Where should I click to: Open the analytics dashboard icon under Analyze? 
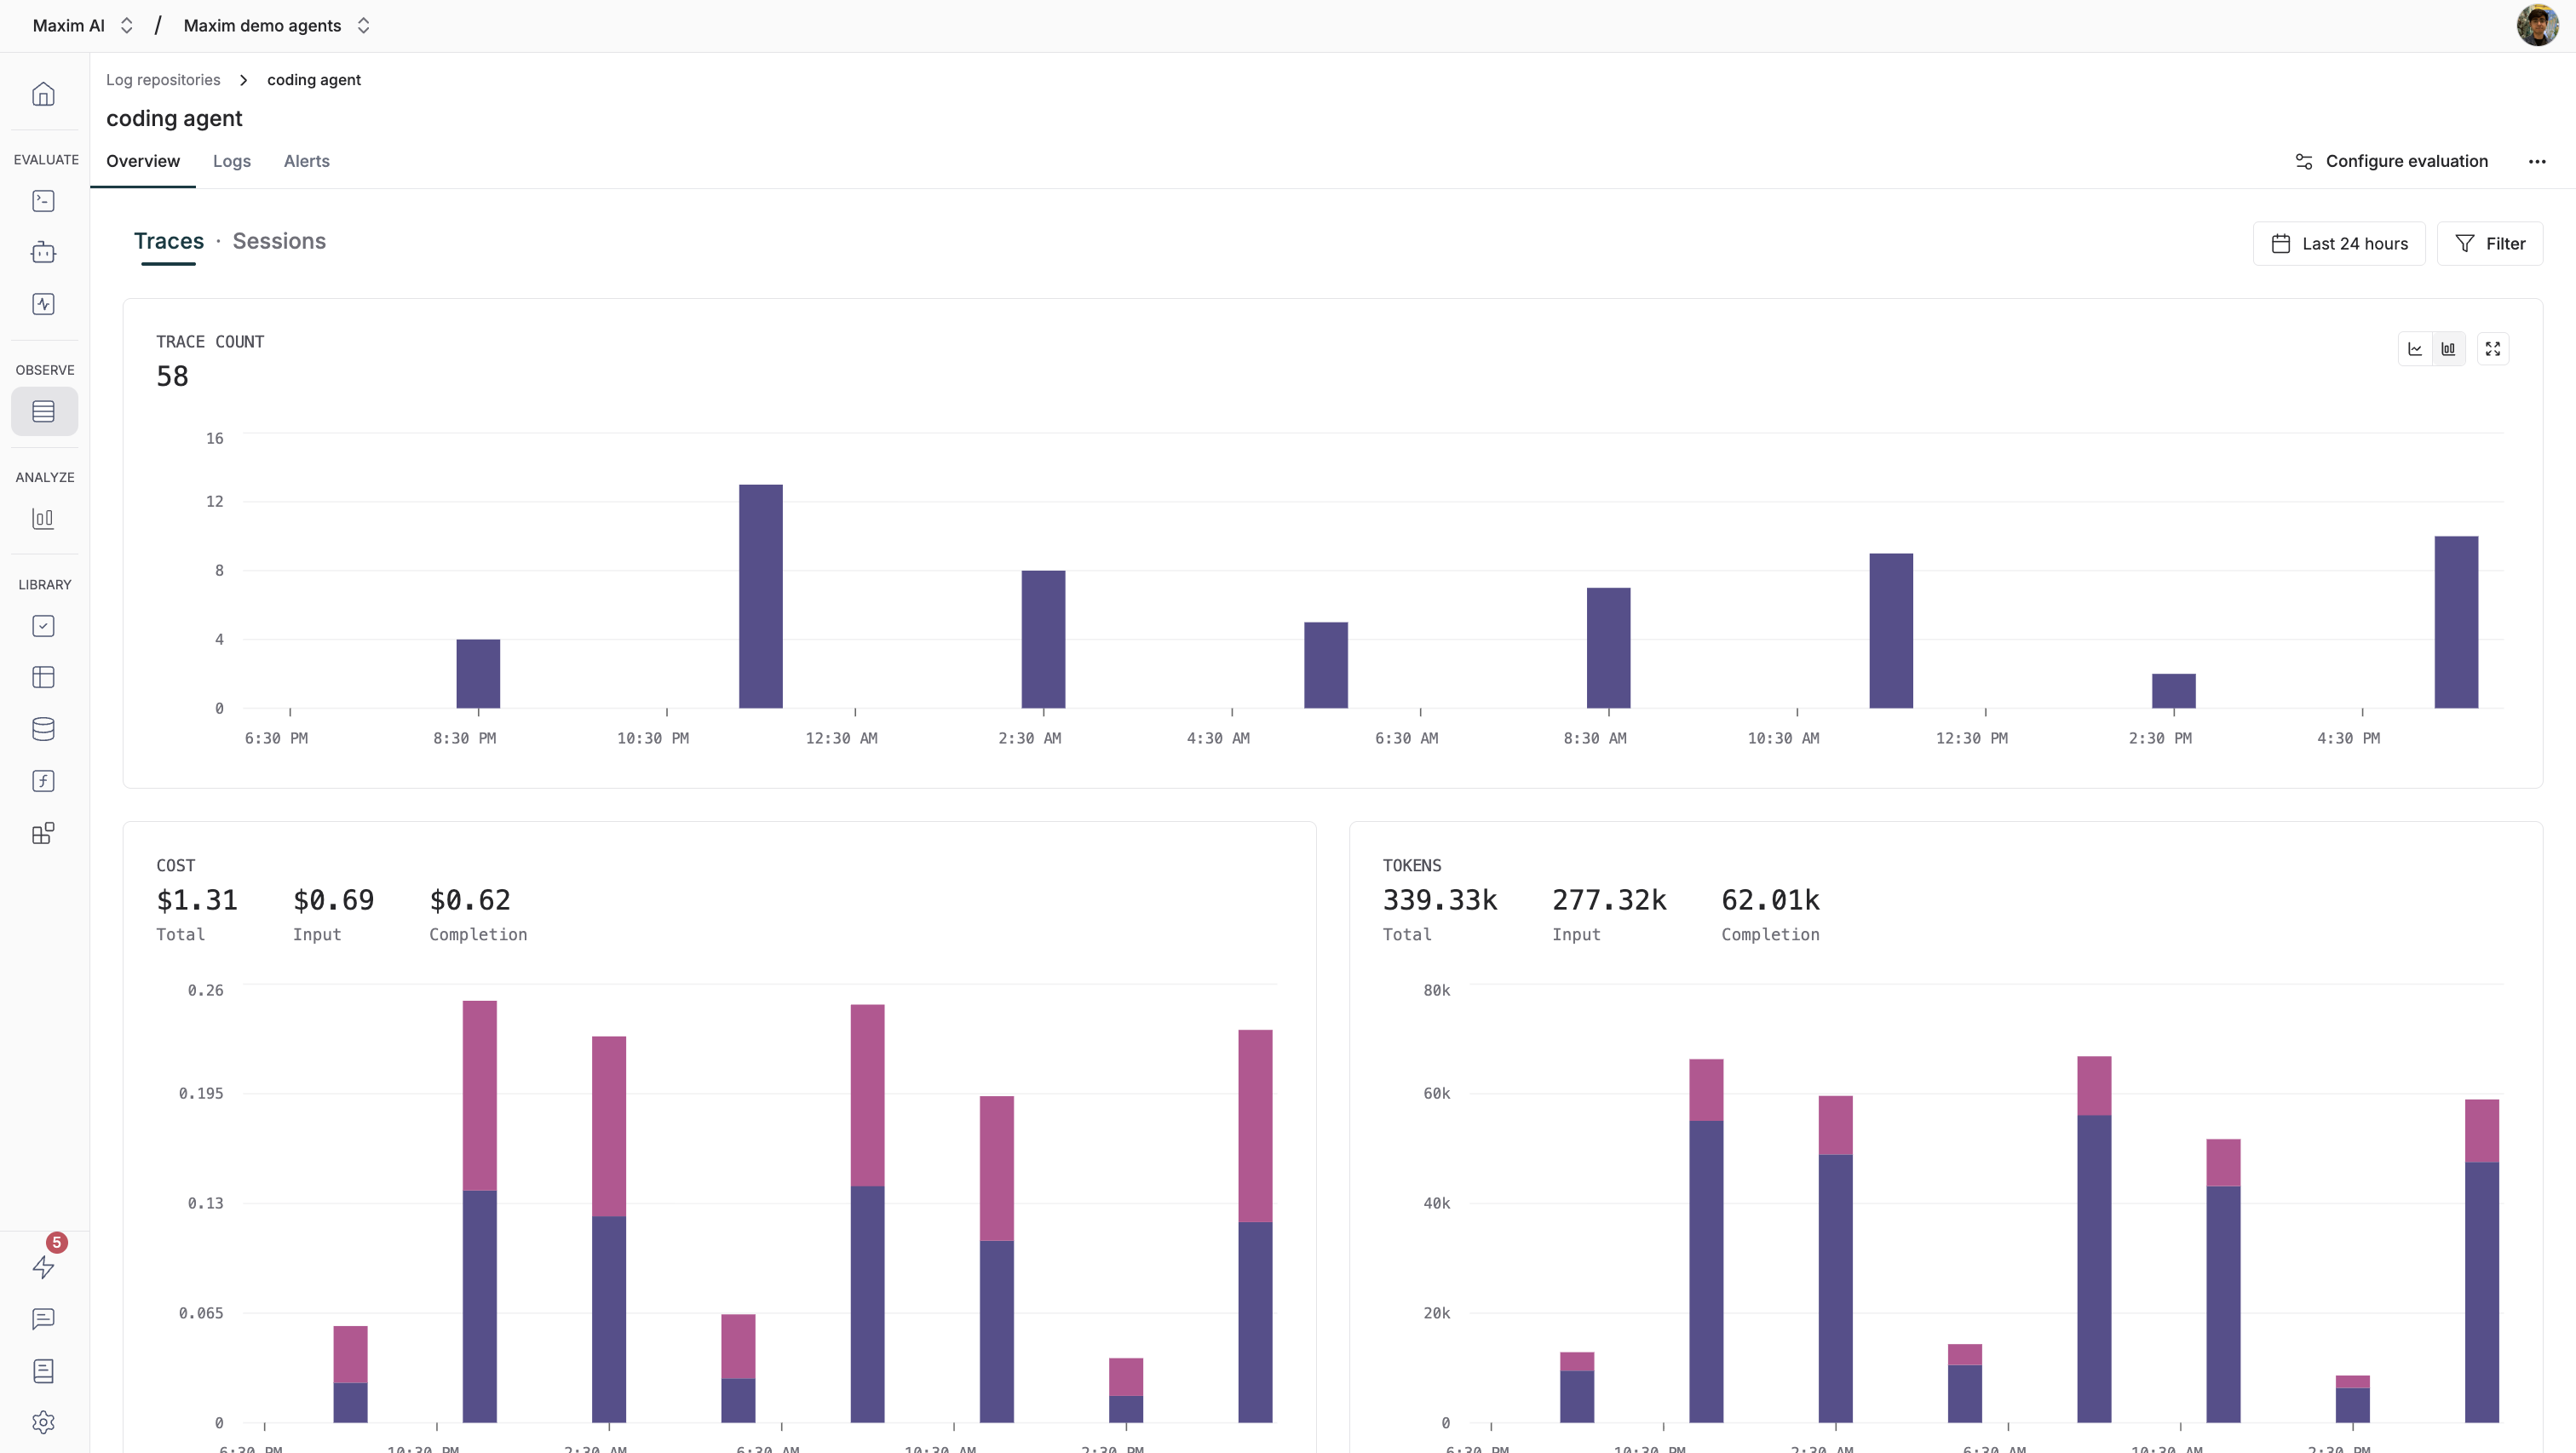[43, 519]
